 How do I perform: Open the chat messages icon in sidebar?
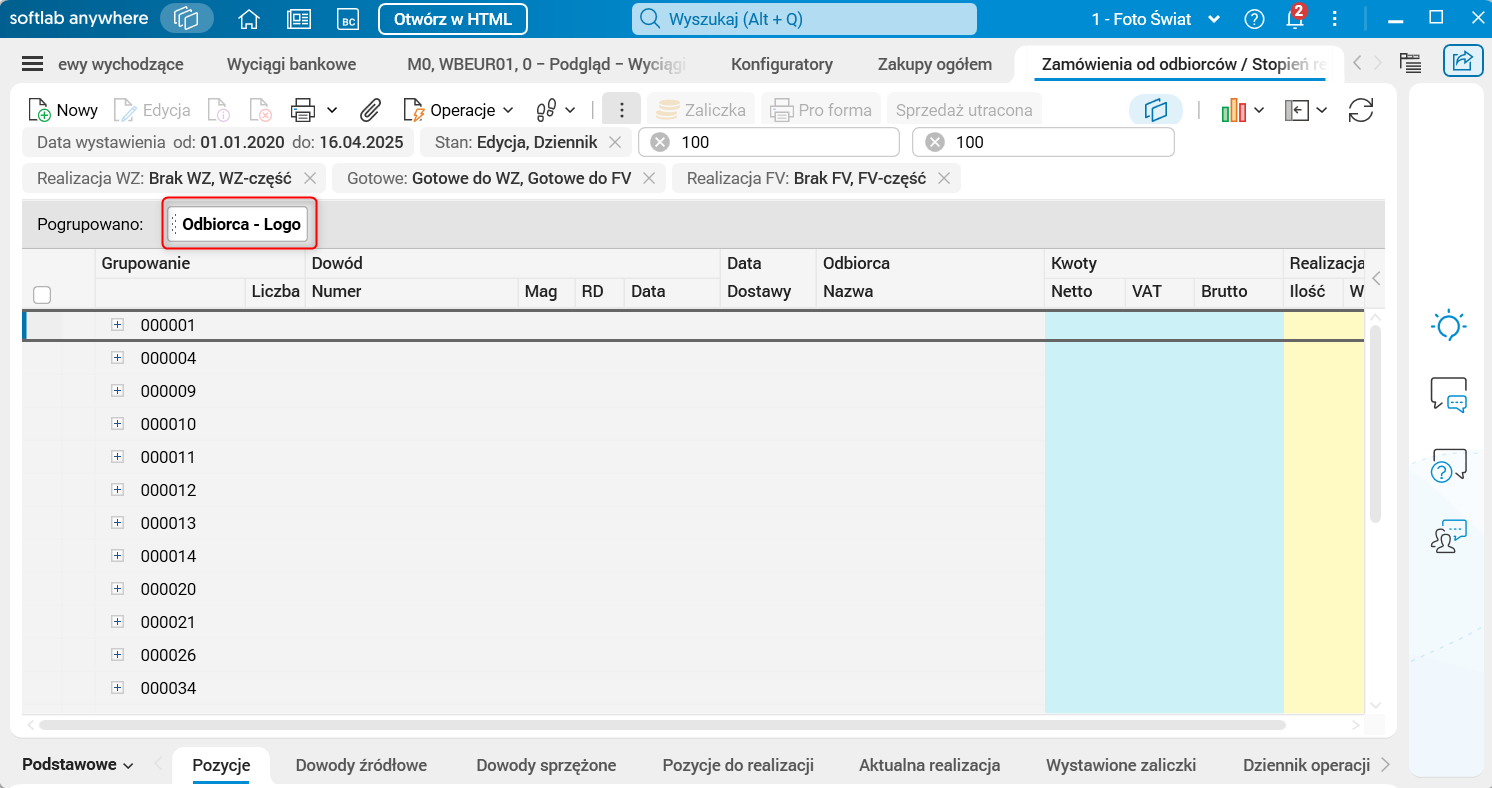coord(1449,395)
